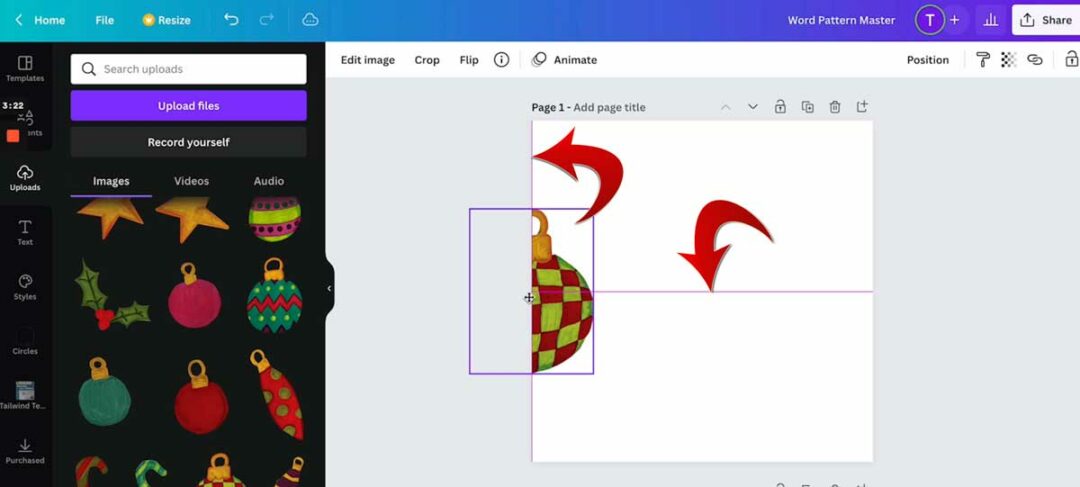
Task: Click the cloud save status icon
Action: (310, 20)
